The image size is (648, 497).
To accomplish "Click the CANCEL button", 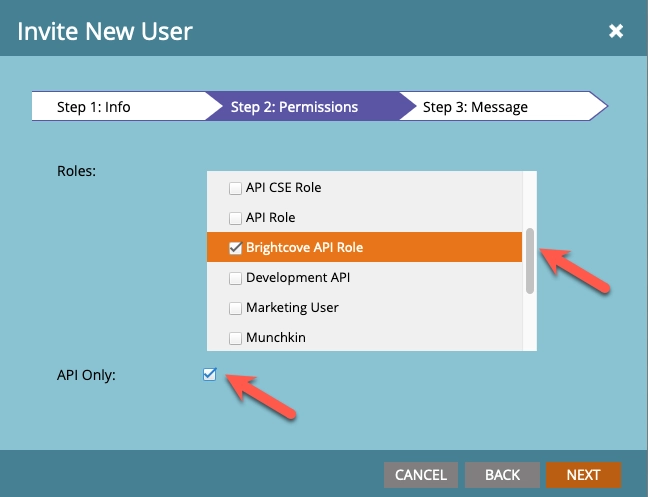I will click(x=421, y=475).
